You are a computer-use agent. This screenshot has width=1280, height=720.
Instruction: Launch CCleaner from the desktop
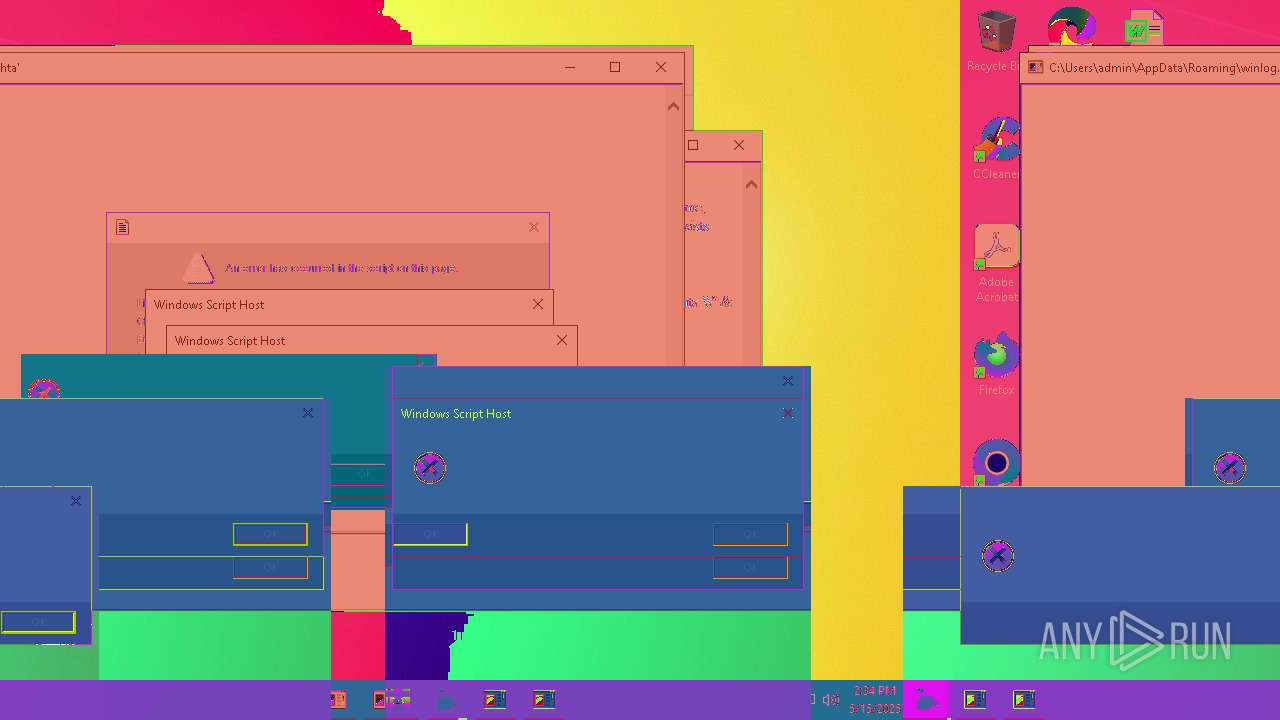tap(996, 140)
